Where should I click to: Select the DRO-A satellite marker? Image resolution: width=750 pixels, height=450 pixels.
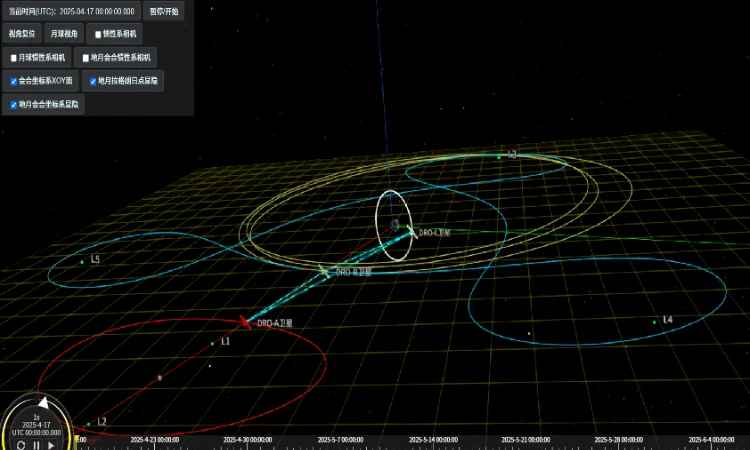pos(245,322)
